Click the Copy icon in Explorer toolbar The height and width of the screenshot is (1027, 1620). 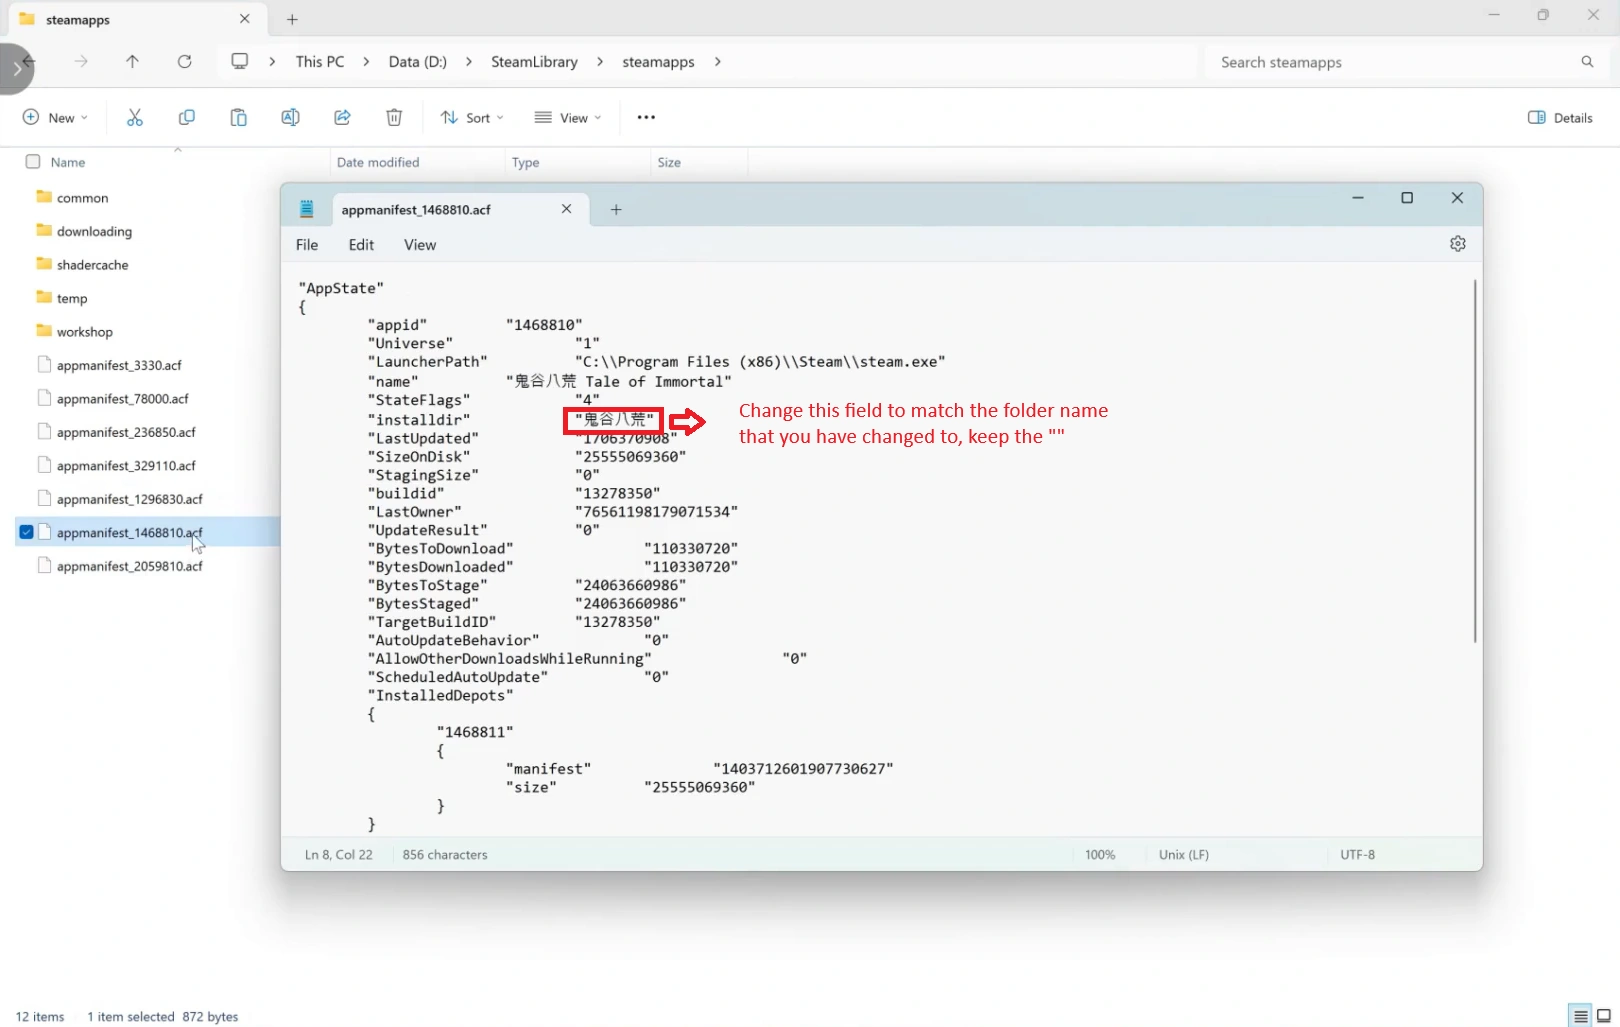[x=187, y=117]
